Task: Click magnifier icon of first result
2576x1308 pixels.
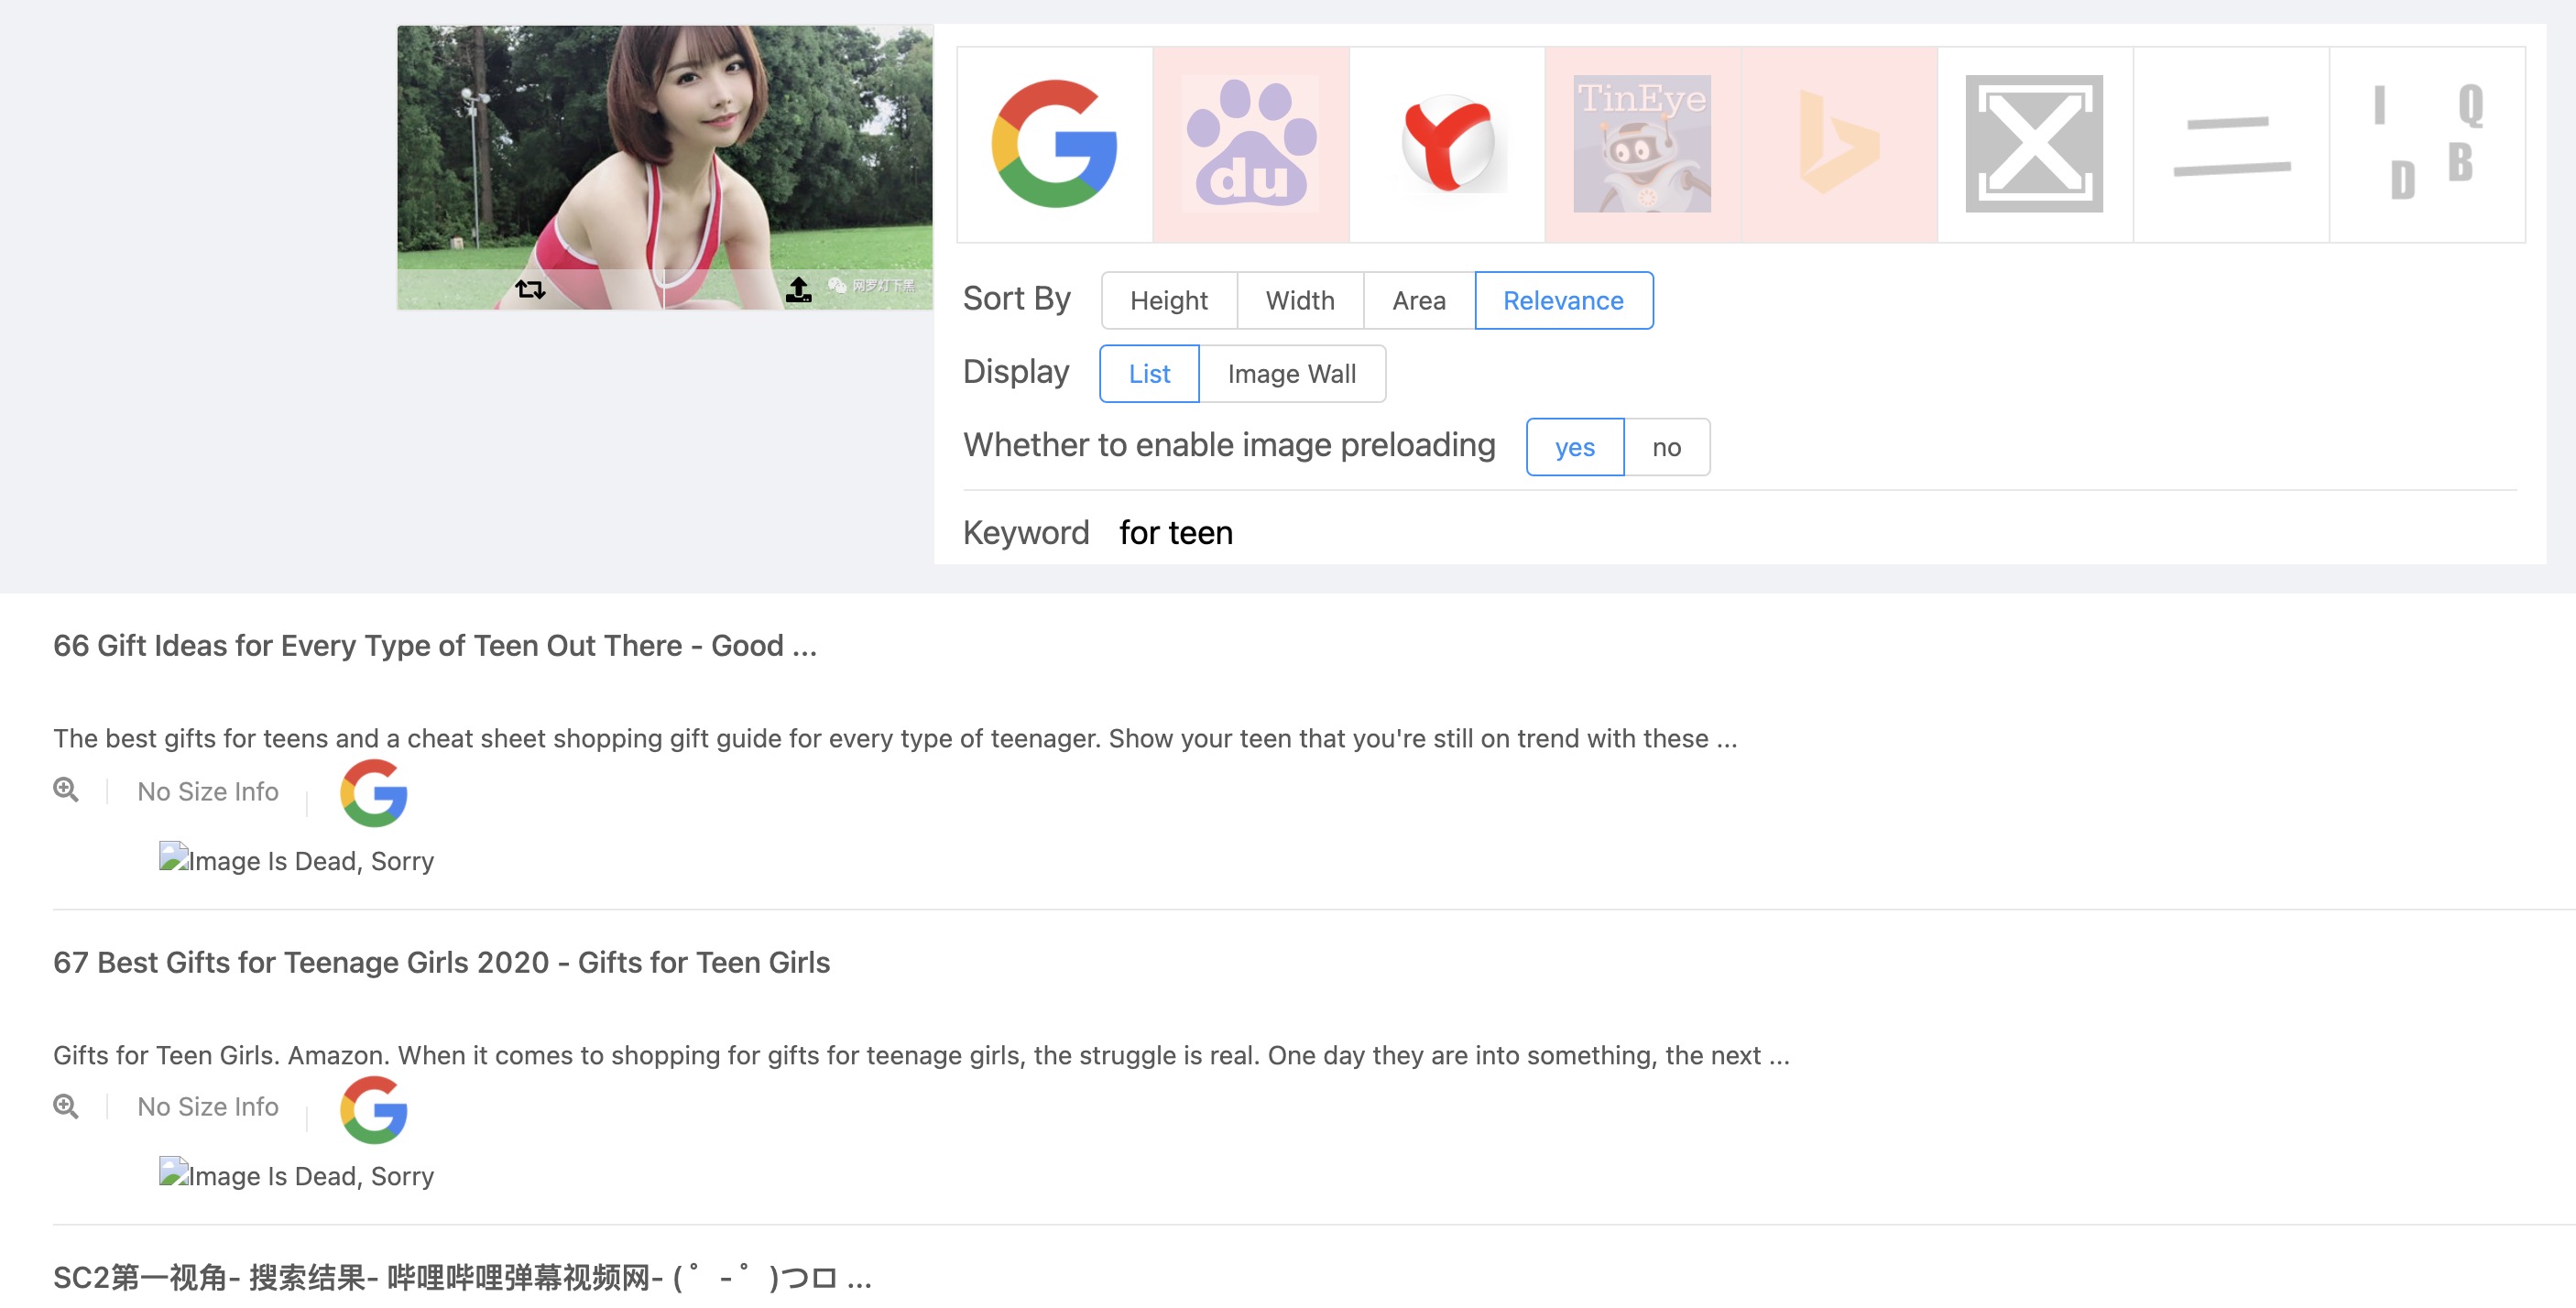Action: (66, 790)
